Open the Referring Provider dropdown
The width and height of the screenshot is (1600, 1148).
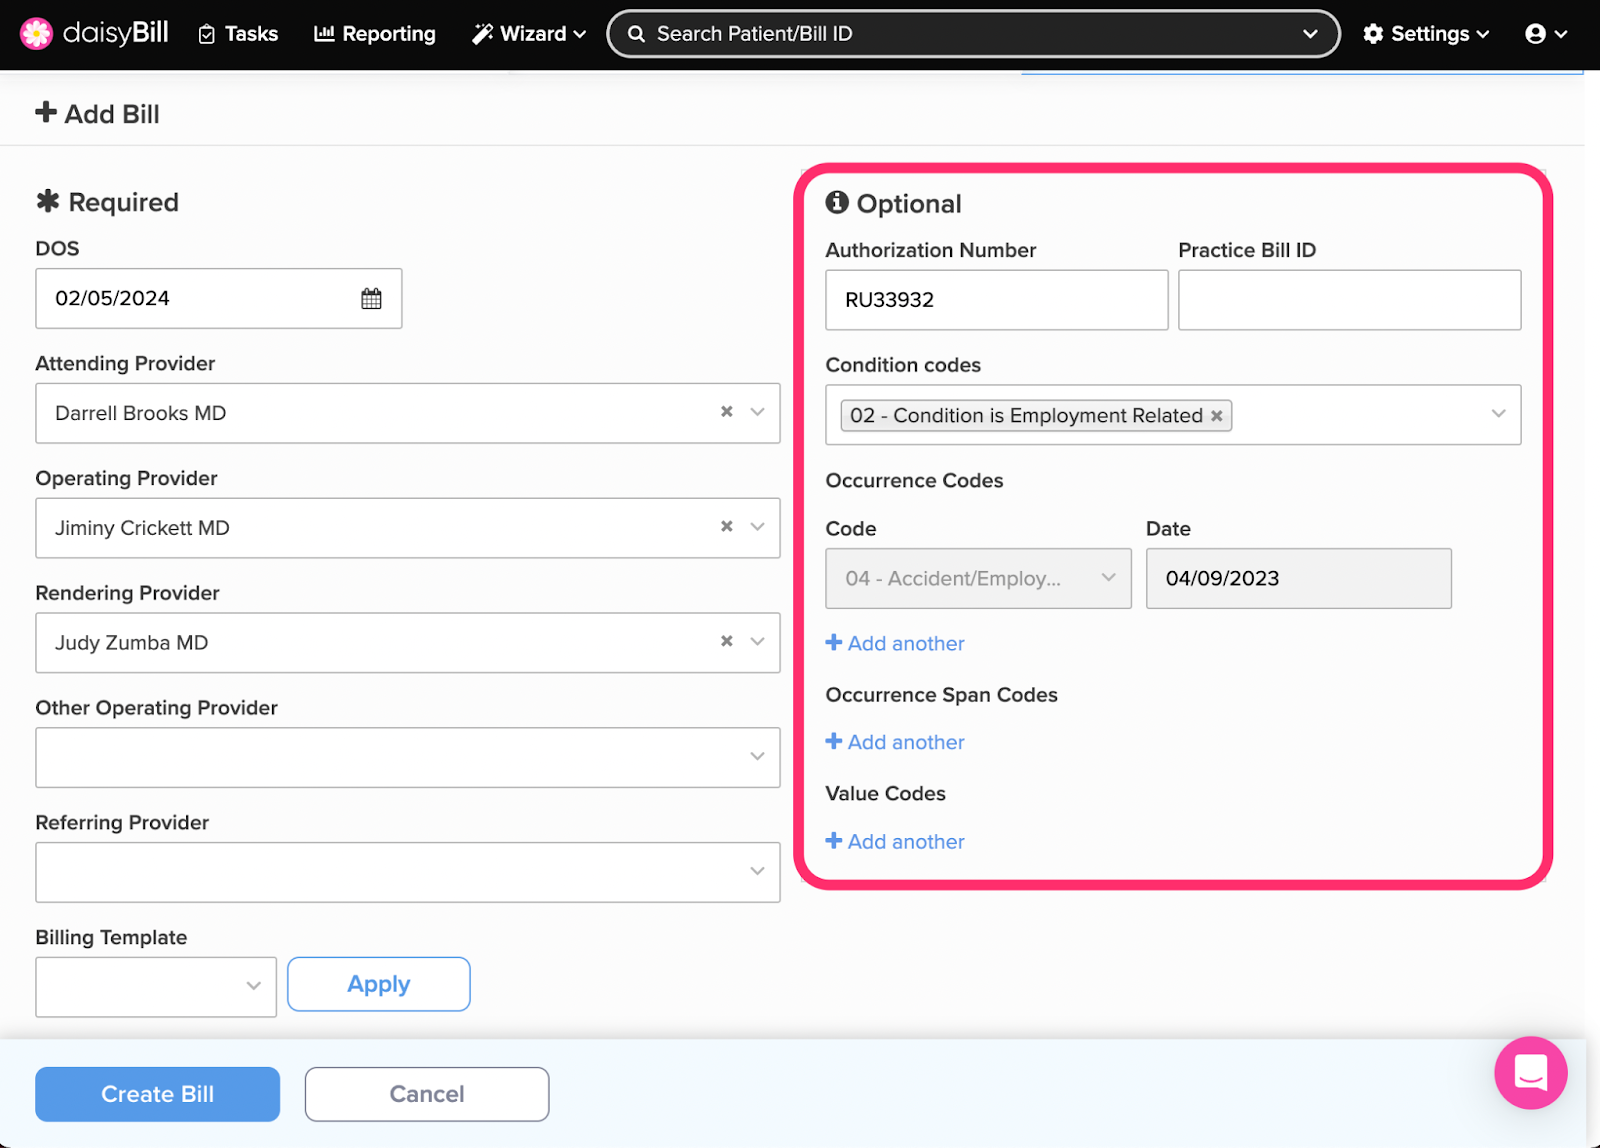408,872
